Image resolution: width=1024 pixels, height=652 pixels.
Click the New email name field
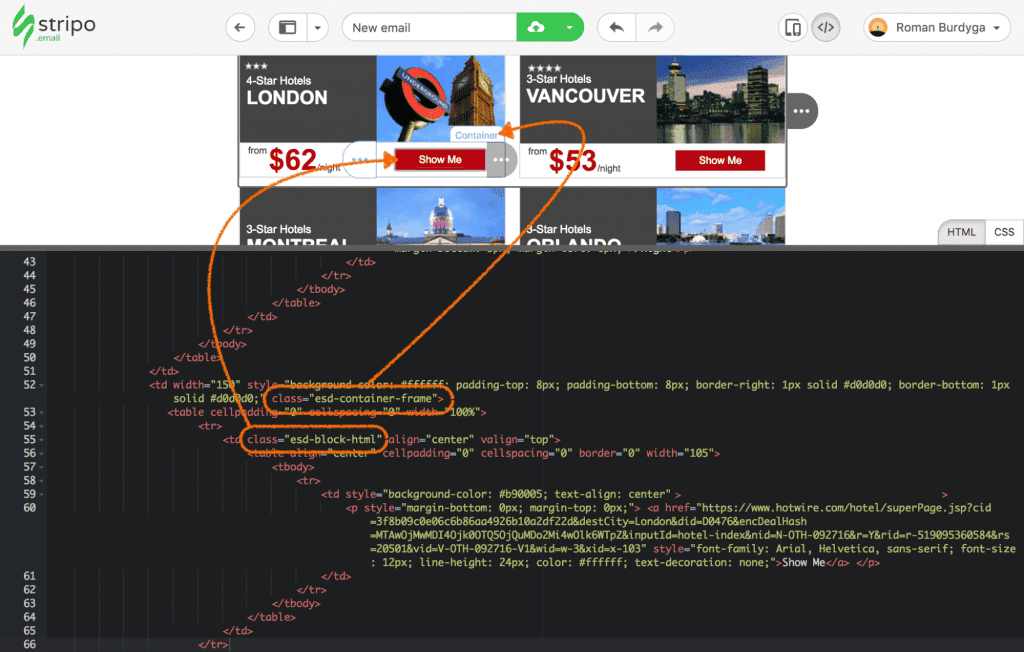click(429, 28)
